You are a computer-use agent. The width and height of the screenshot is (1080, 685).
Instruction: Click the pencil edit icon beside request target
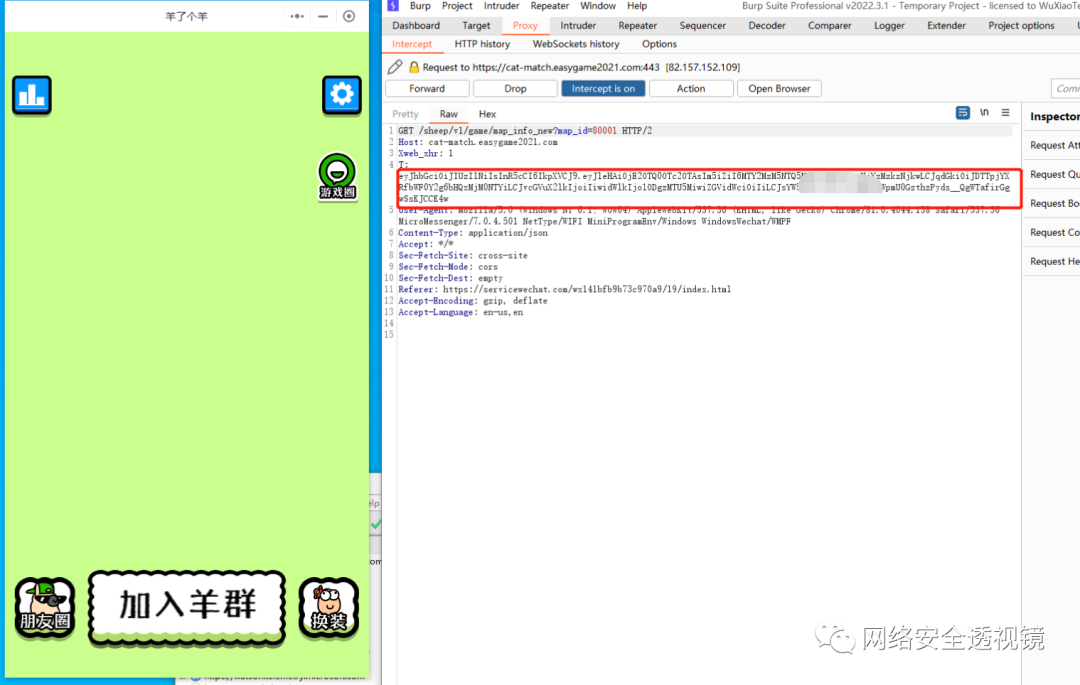395,67
